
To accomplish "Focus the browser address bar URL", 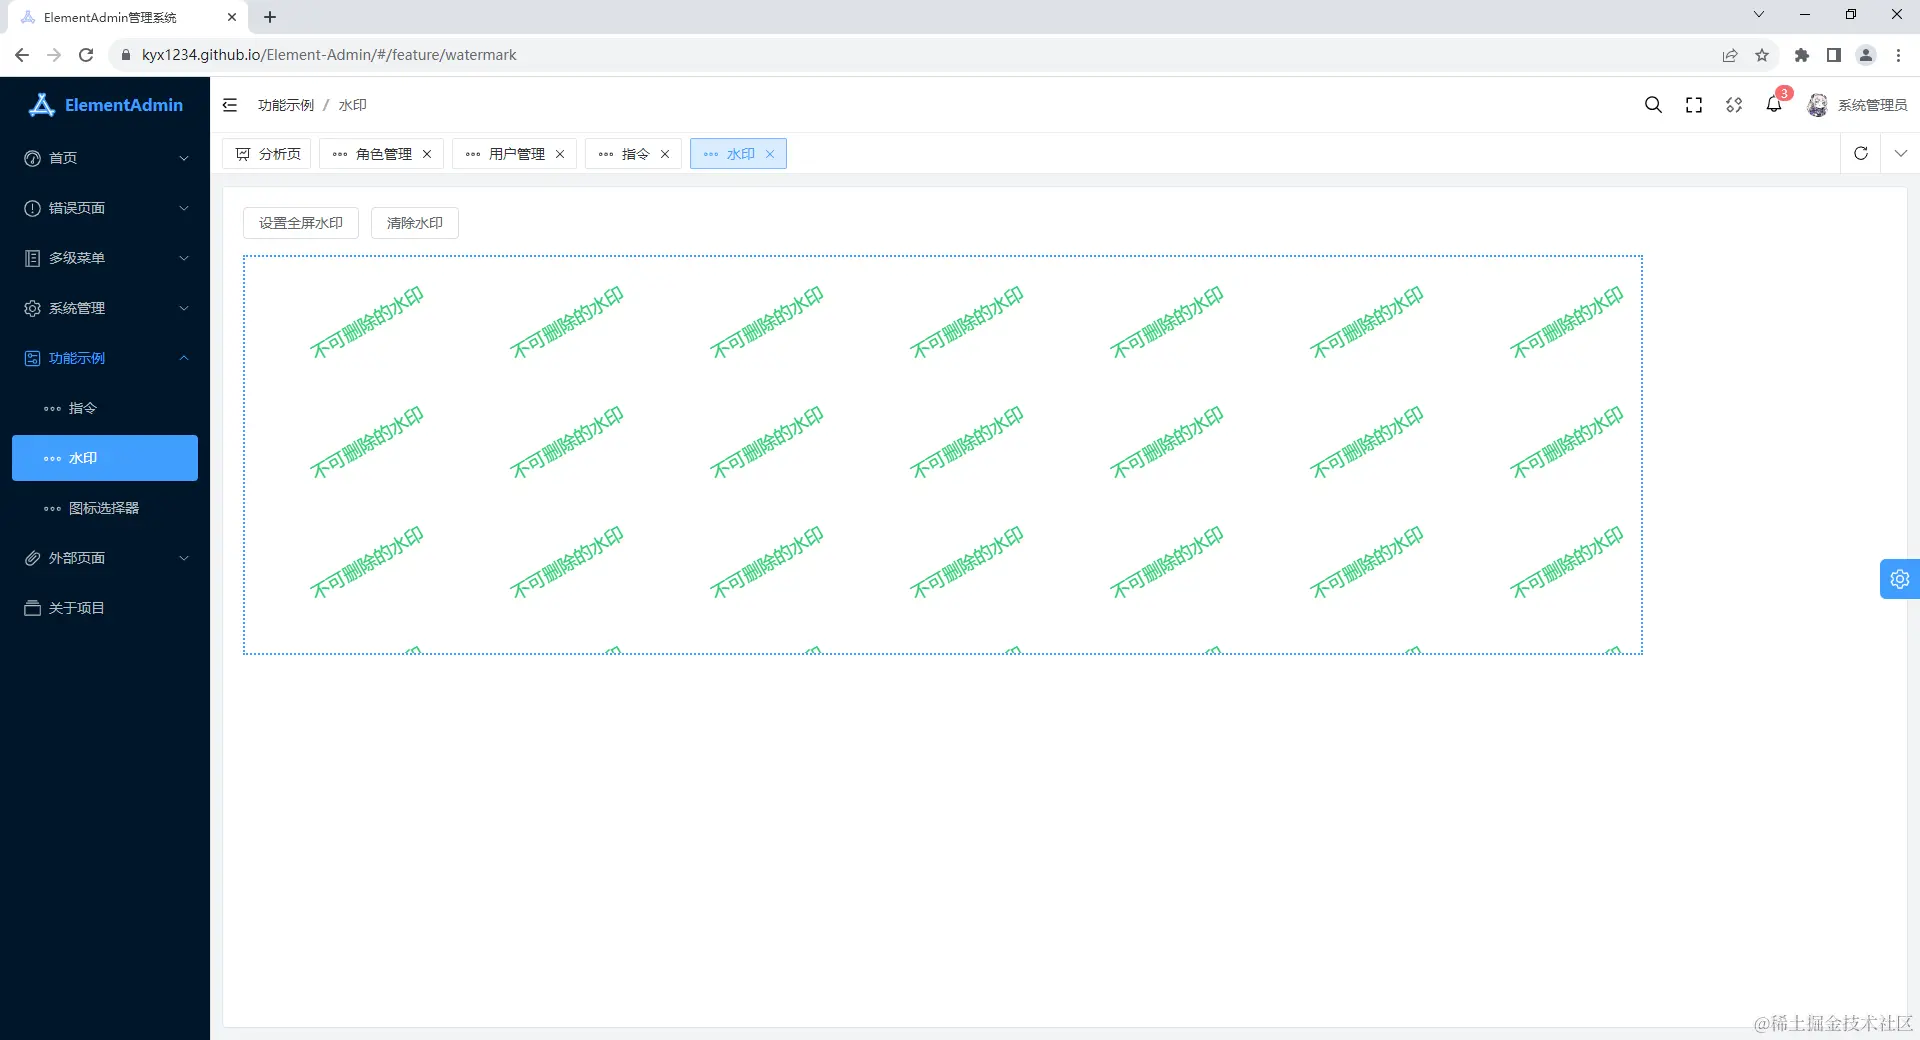I will 329,55.
